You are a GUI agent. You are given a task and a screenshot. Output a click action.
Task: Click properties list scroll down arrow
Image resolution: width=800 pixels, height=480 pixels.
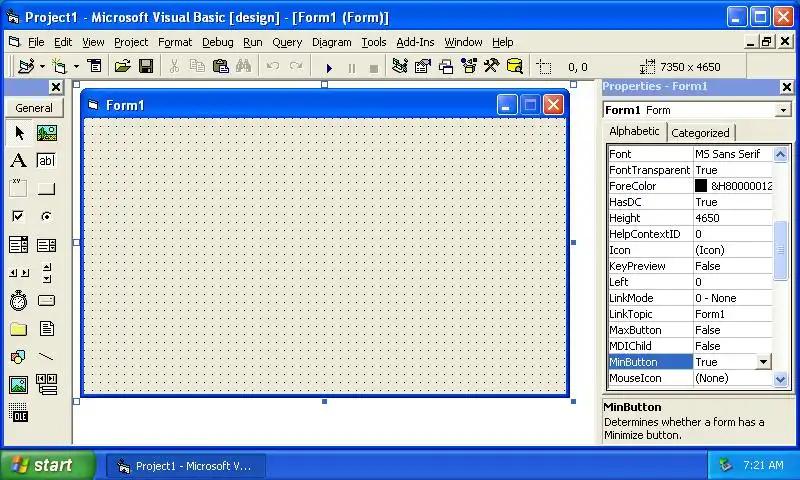pos(781,379)
